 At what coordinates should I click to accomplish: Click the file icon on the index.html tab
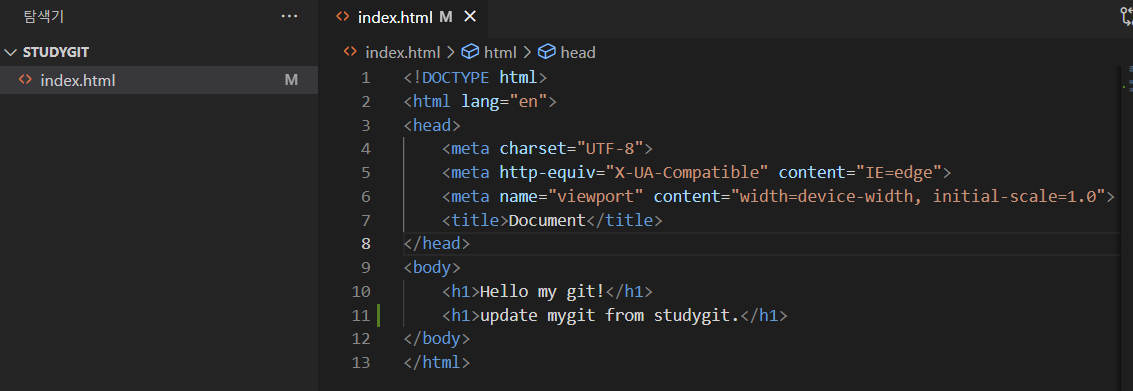tap(343, 17)
